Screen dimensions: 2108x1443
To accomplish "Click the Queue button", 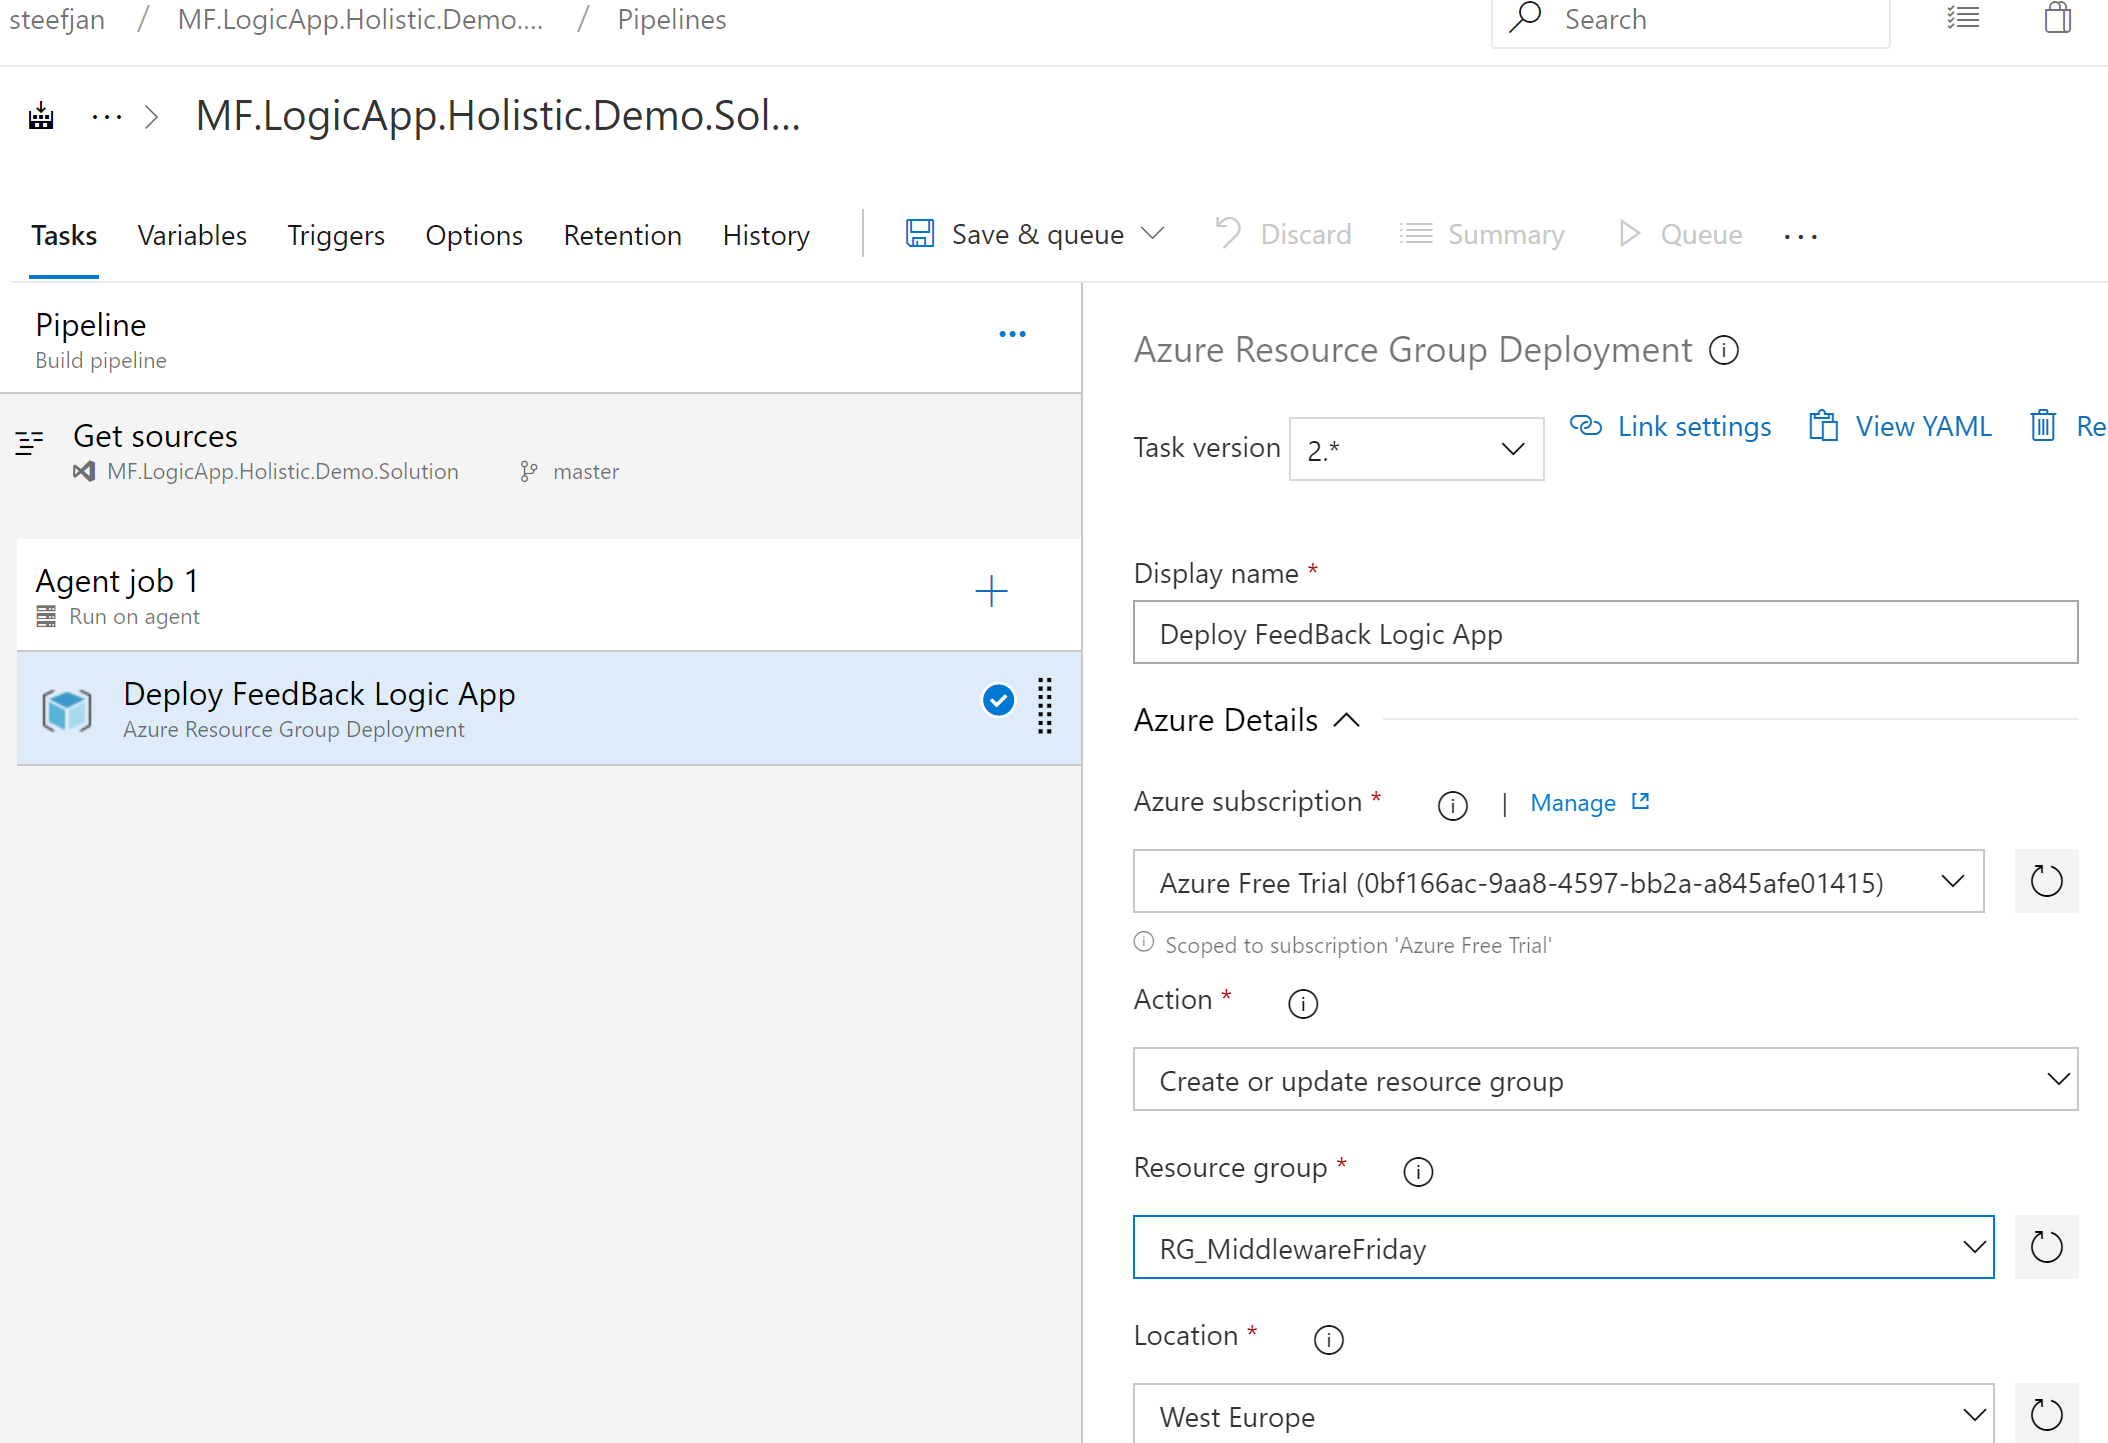I will 1680,234.
